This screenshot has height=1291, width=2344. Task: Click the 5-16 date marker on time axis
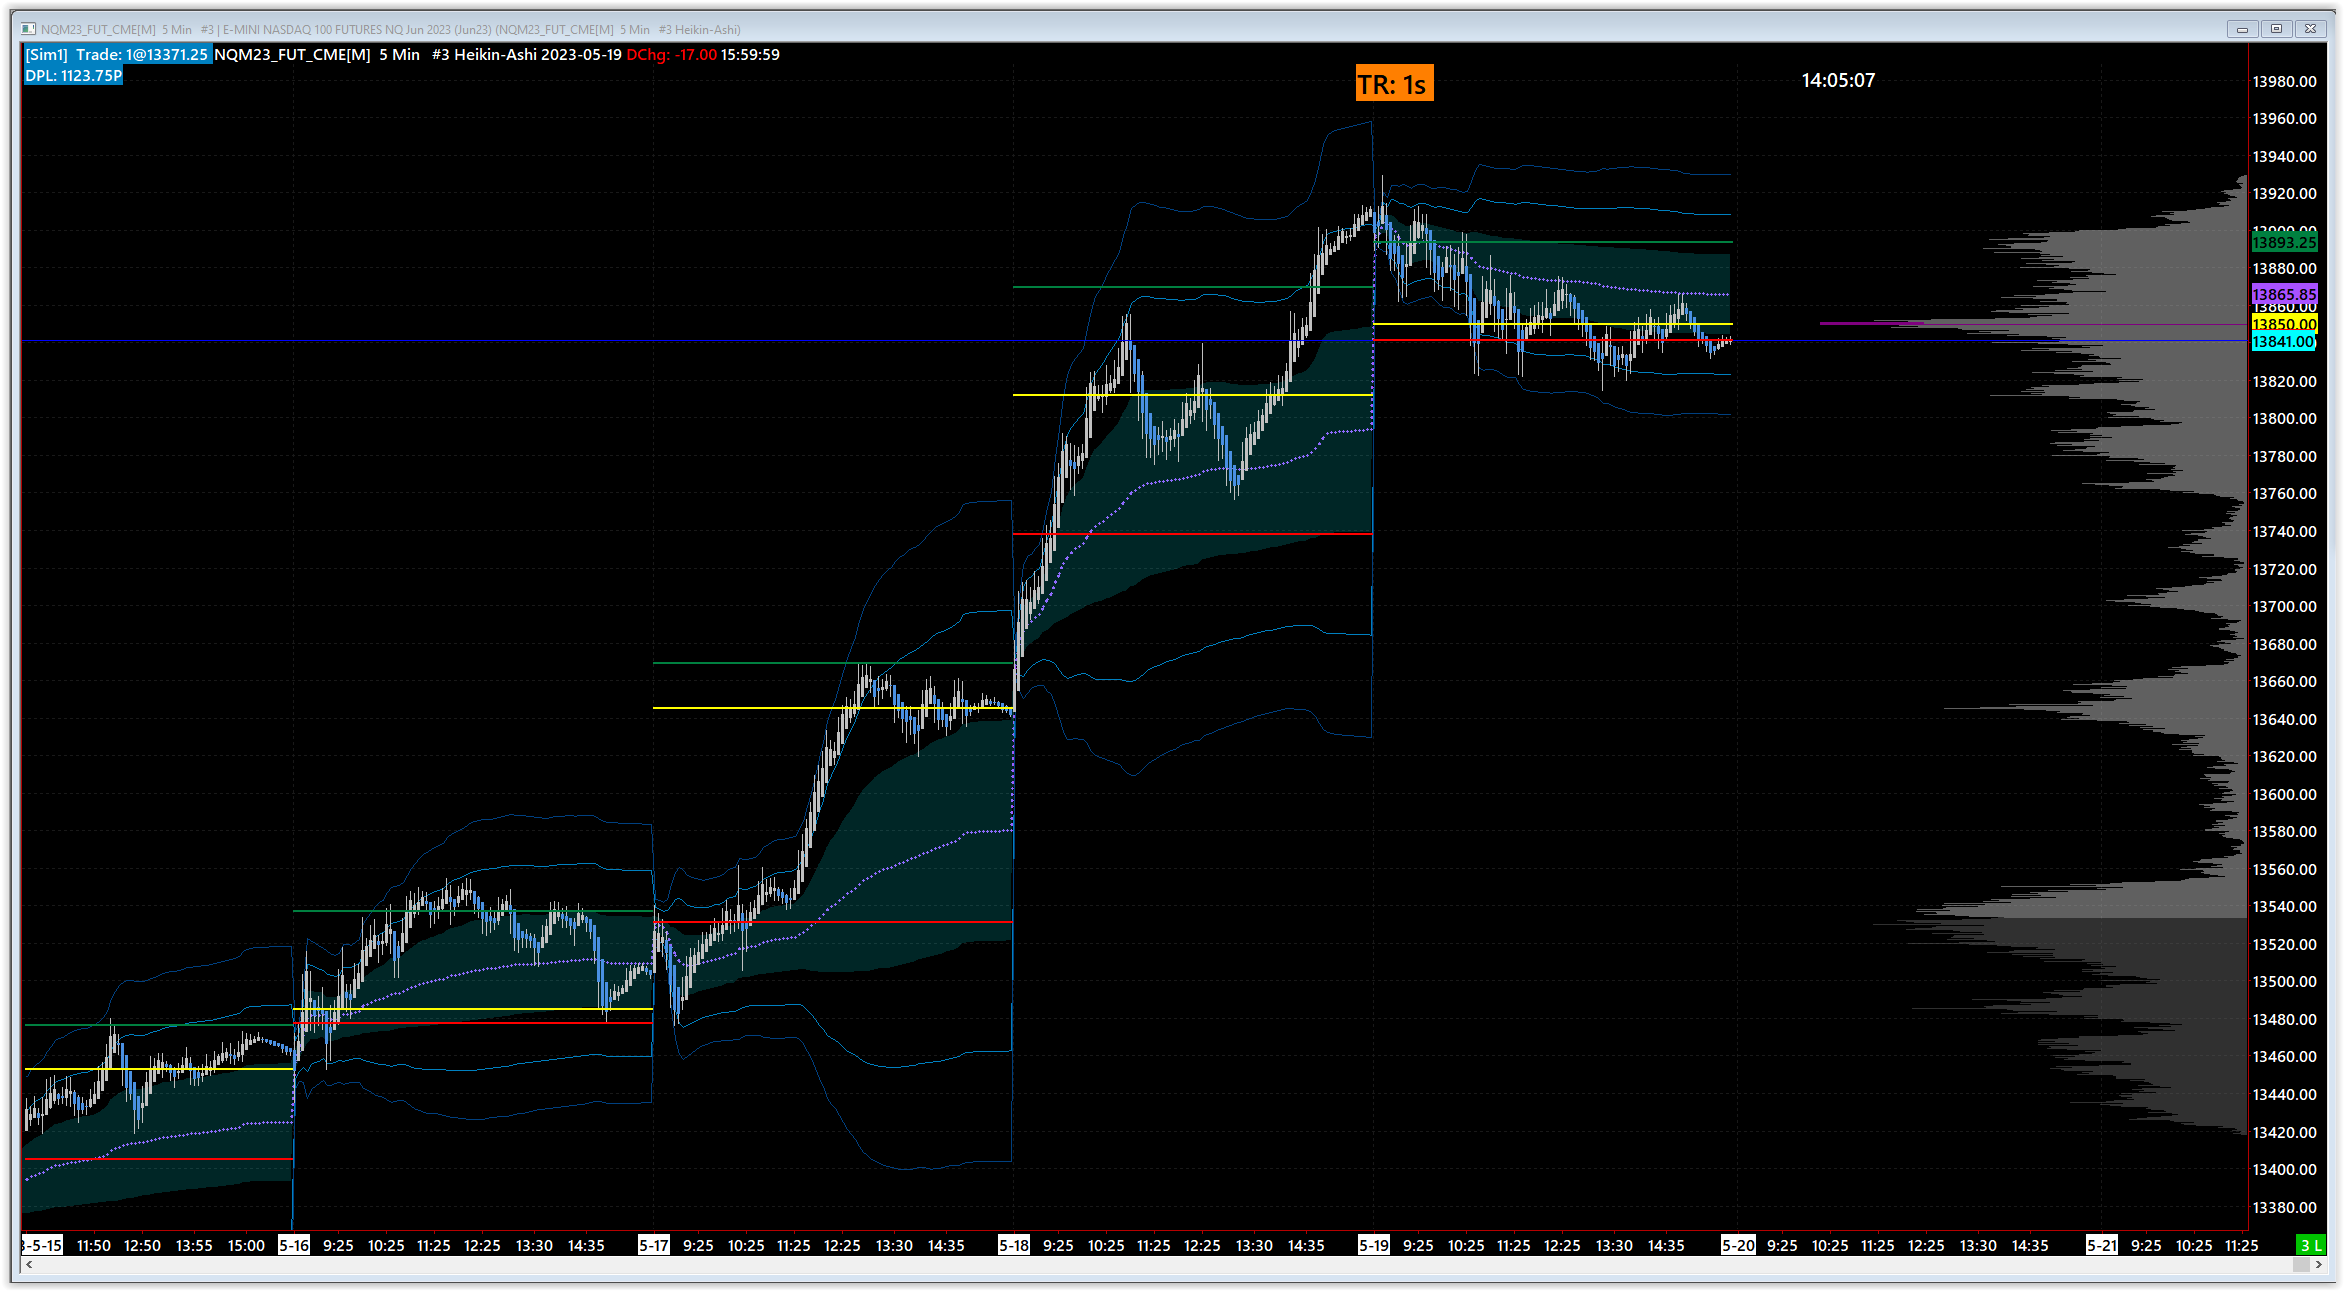294,1245
